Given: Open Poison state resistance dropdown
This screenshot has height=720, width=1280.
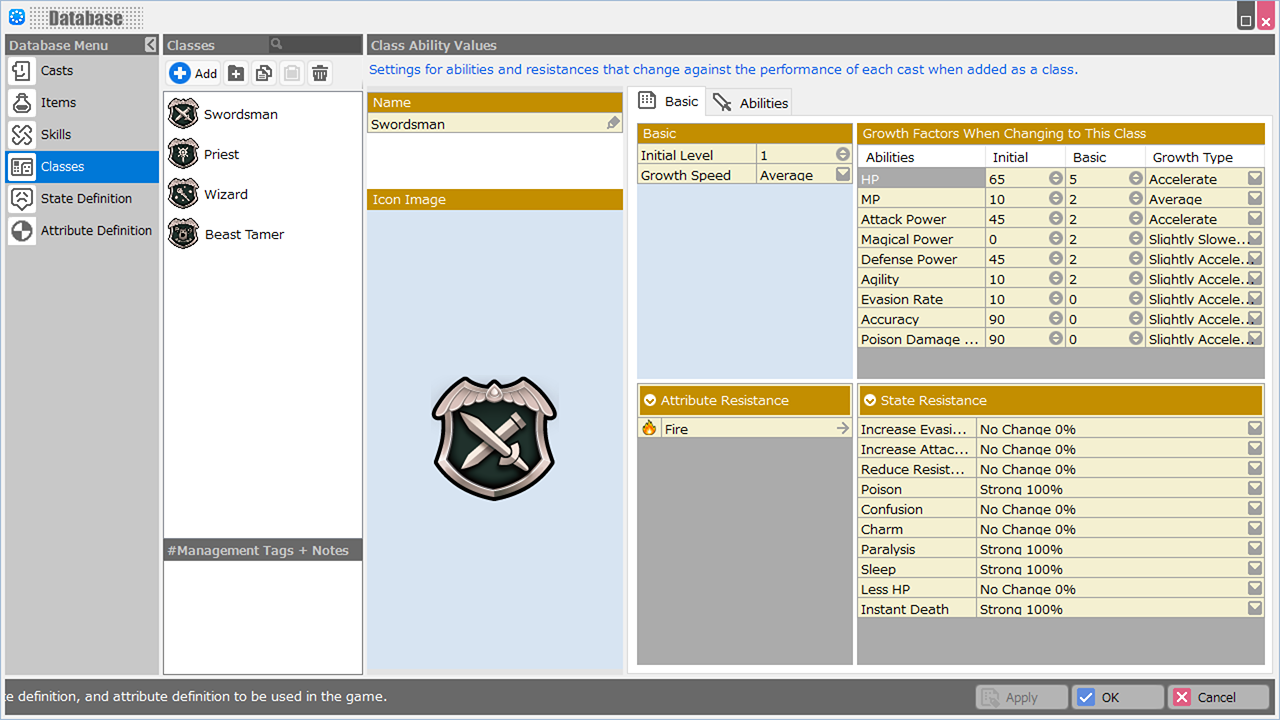Looking at the screenshot, I should (1254, 489).
